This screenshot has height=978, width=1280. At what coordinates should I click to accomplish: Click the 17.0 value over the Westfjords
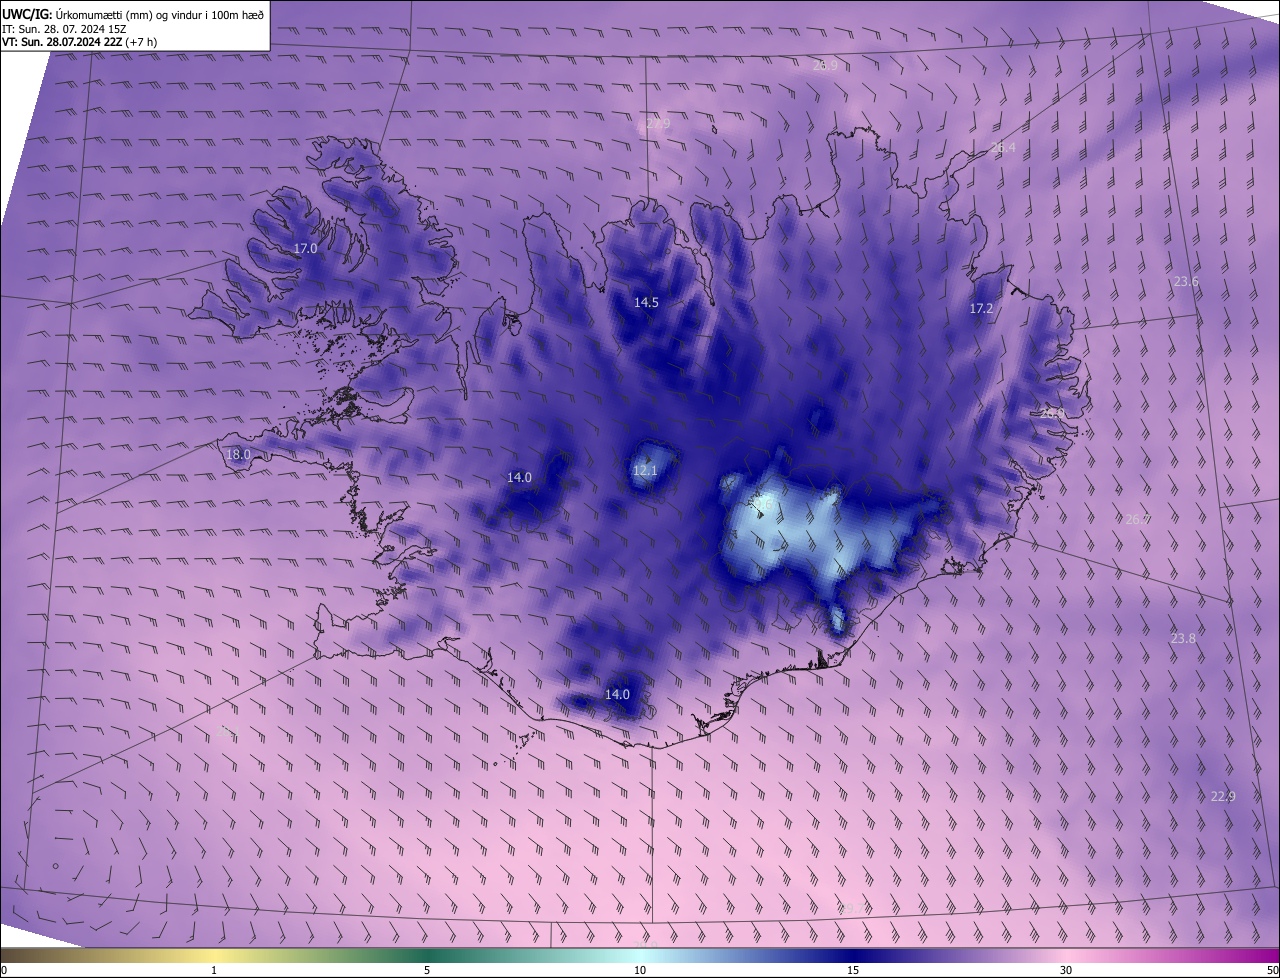pyautogui.click(x=305, y=248)
